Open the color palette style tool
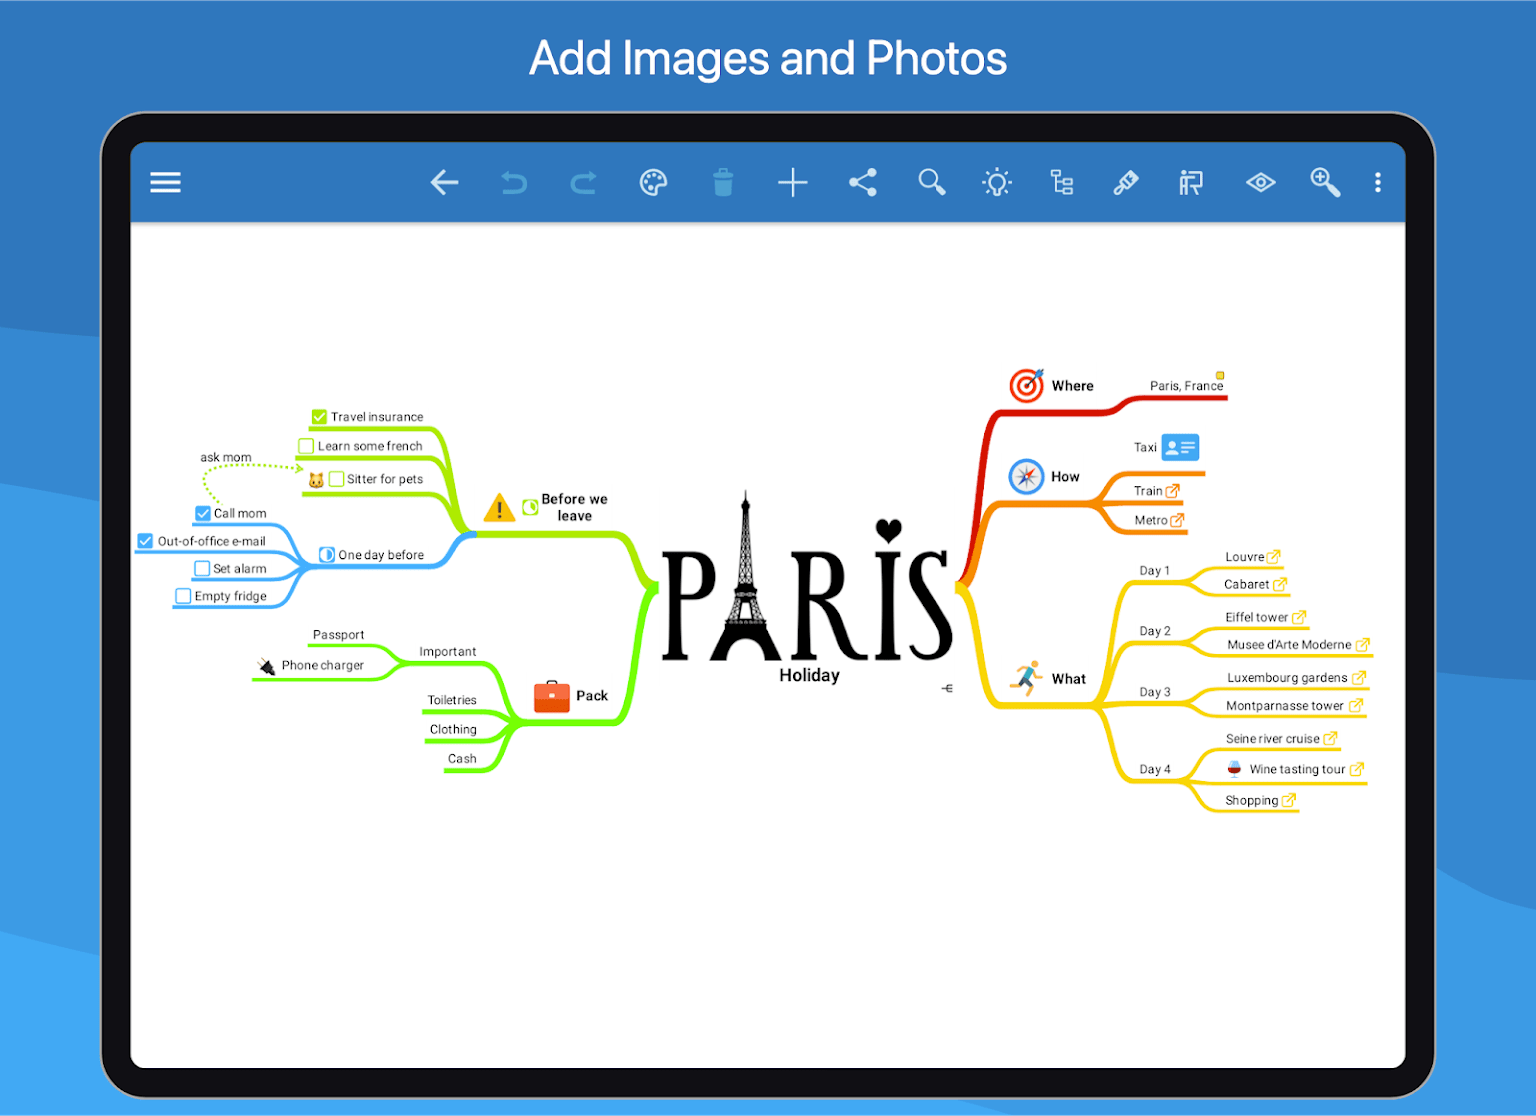This screenshot has width=1536, height=1116. [653, 182]
